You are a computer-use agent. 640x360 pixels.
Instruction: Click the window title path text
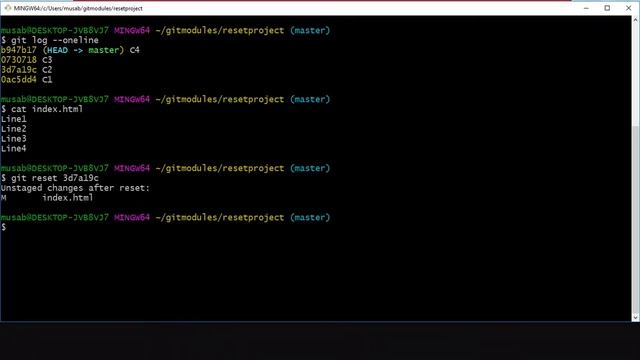[x=78, y=8]
